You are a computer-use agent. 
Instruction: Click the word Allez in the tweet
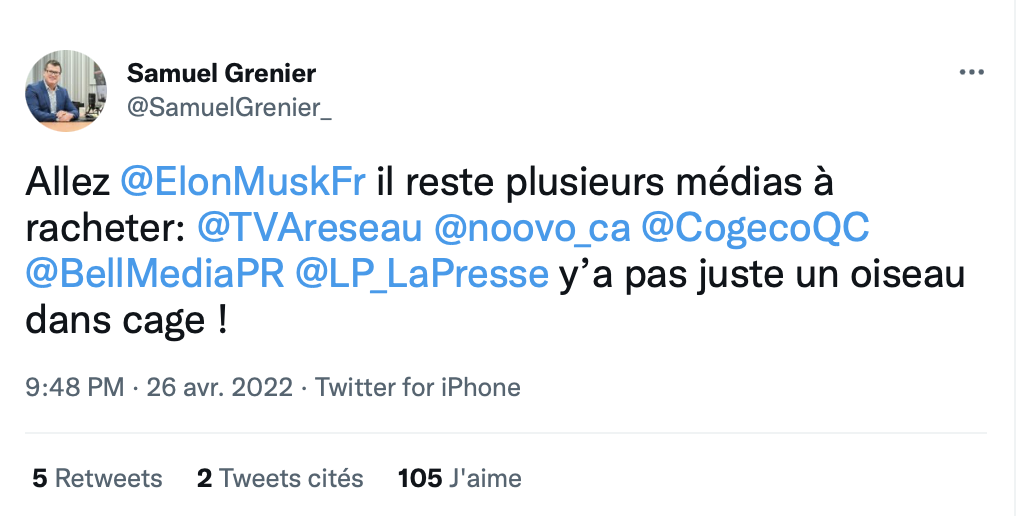(68, 183)
